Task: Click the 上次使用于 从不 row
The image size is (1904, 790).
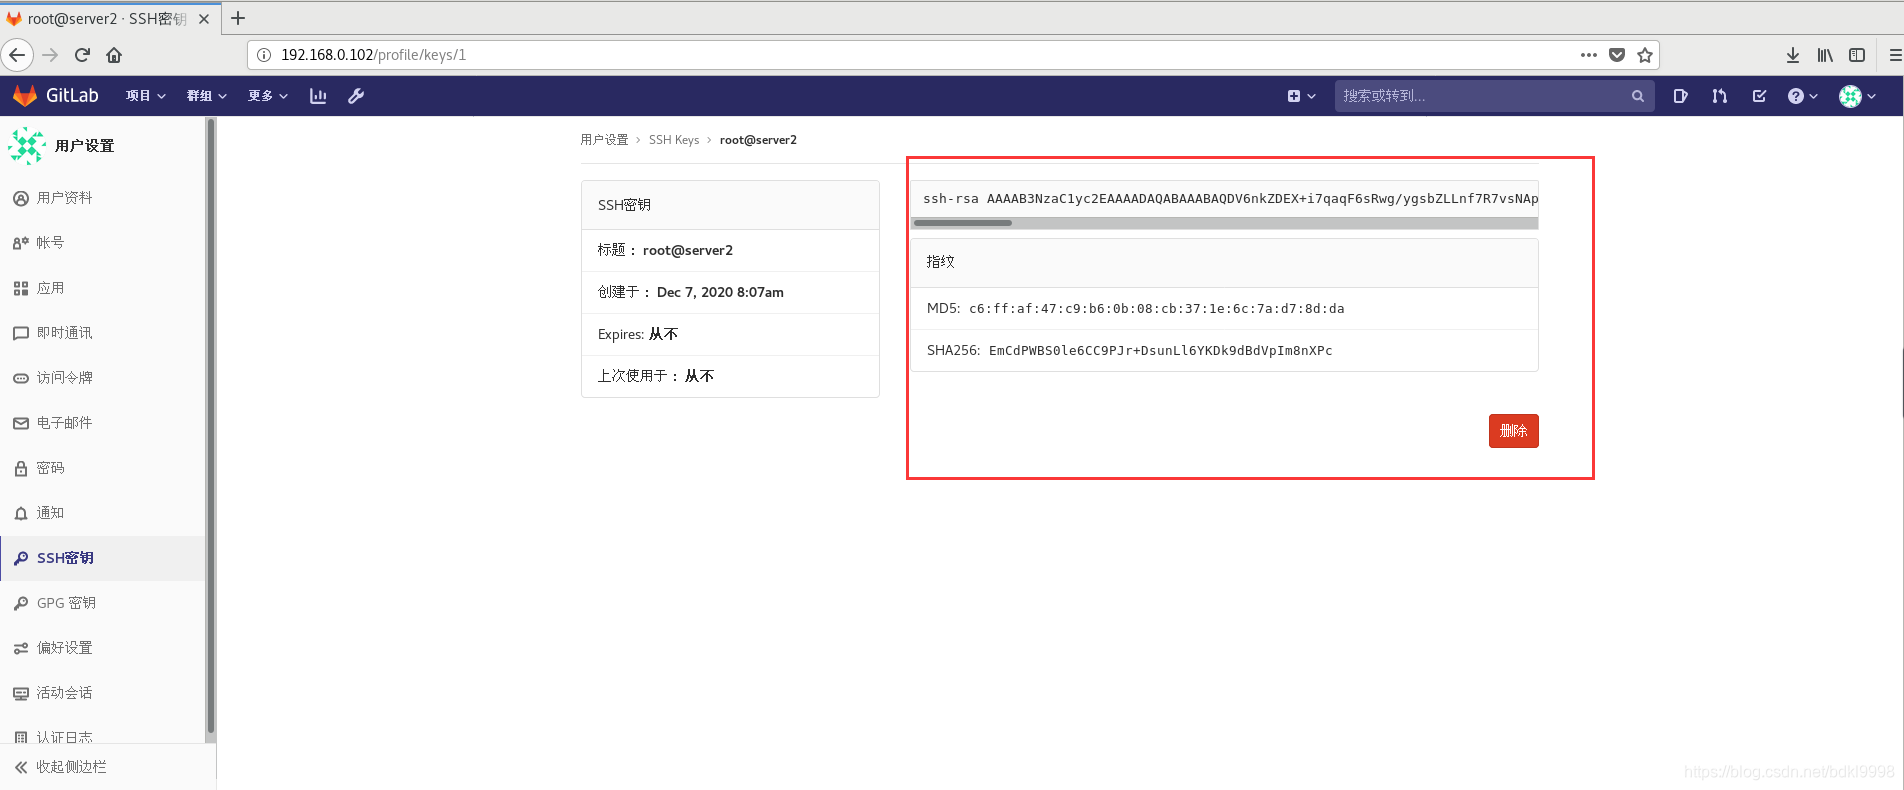Action: 730,376
